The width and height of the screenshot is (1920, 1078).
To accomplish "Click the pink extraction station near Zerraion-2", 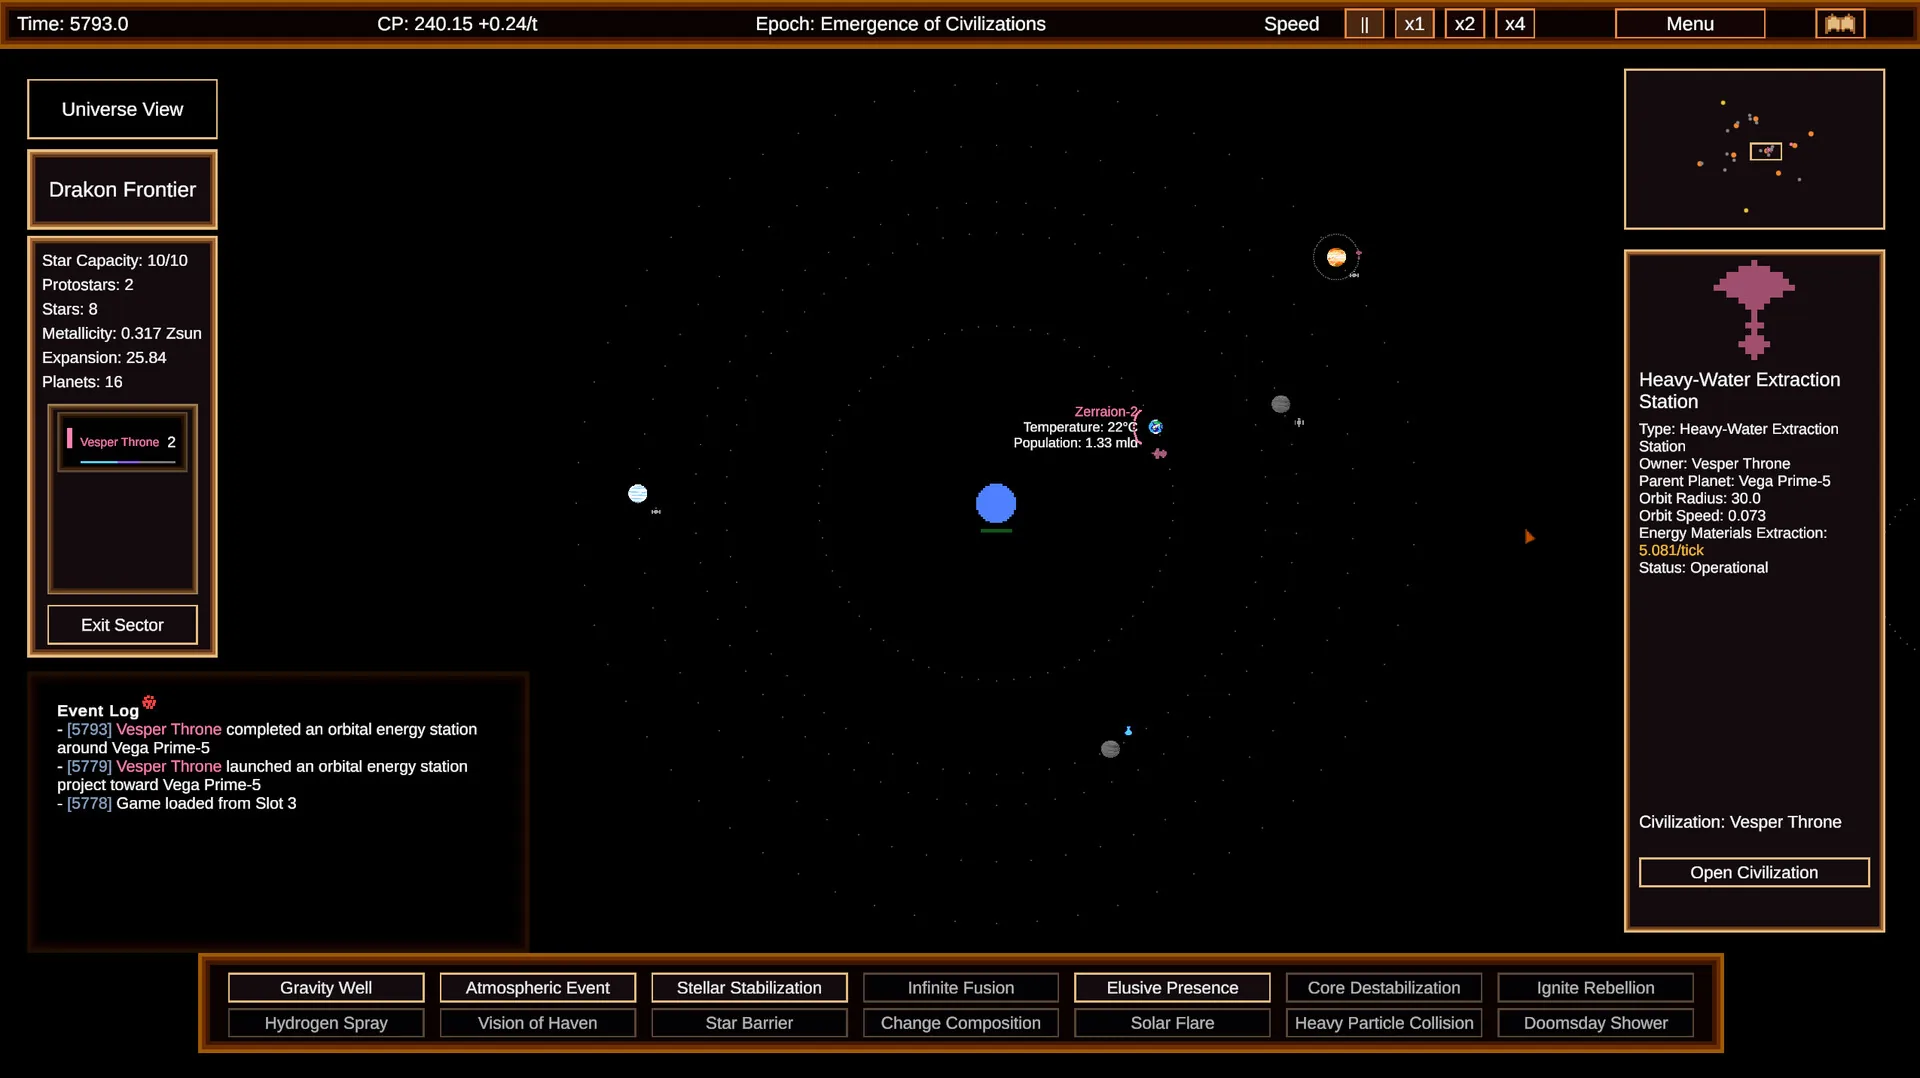I will [x=1159, y=453].
